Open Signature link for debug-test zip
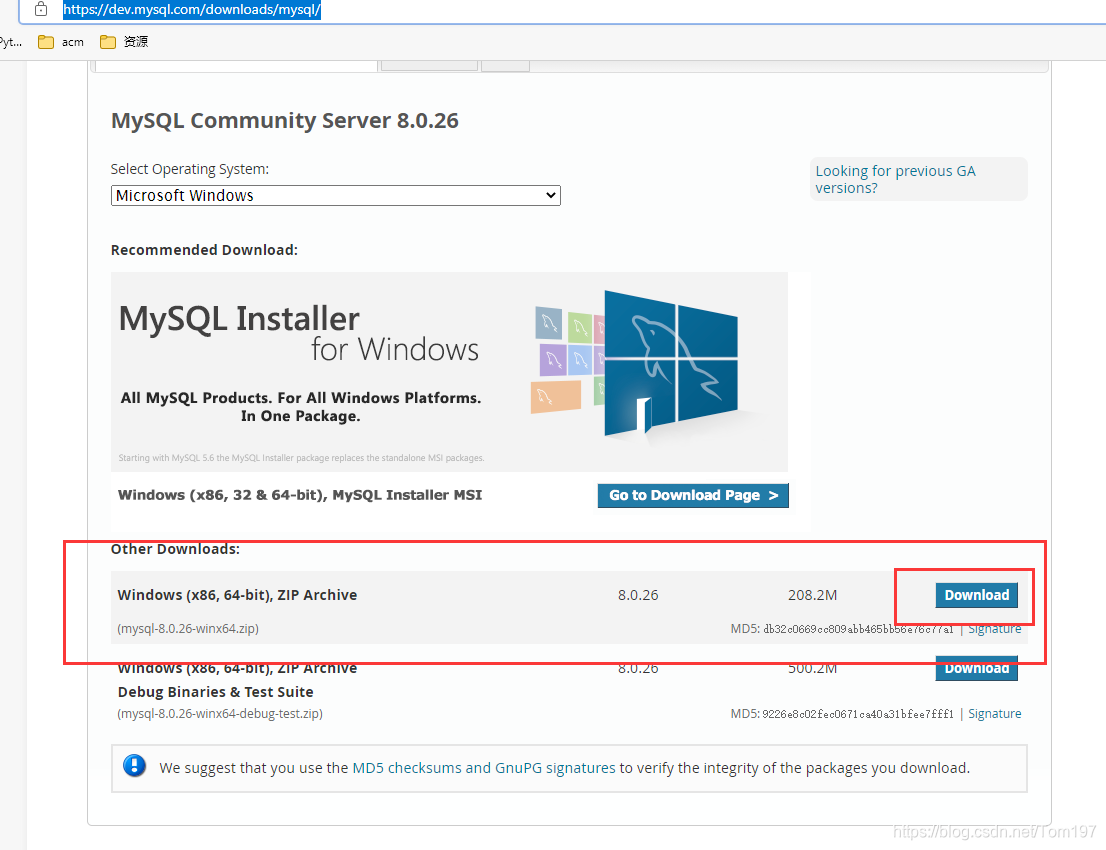The width and height of the screenshot is (1106, 850). pos(995,714)
